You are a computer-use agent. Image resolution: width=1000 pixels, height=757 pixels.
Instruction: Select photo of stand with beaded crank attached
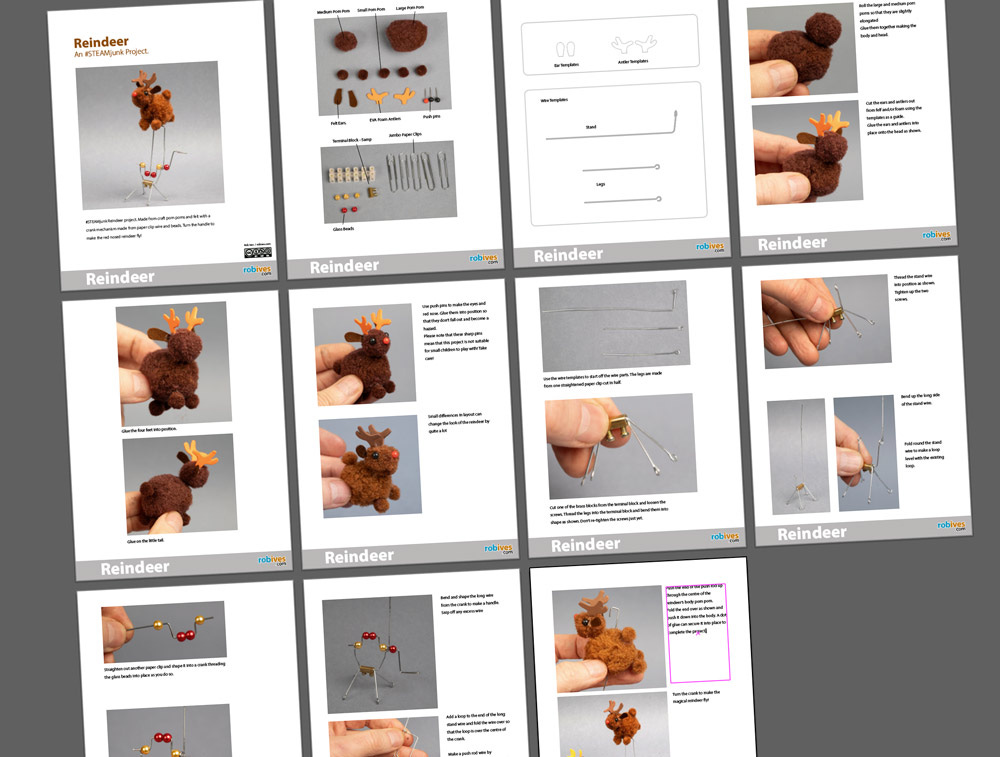(380, 654)
